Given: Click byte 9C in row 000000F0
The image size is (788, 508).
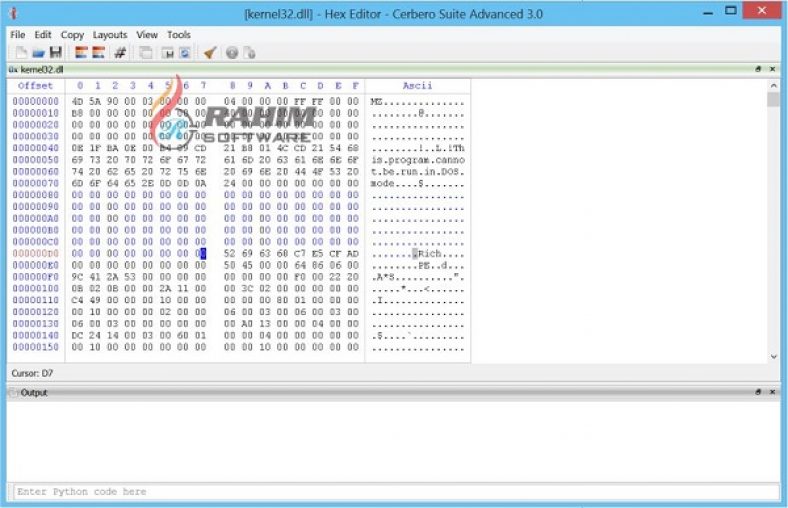Looking at the screenshot, I should pos(77,277).
